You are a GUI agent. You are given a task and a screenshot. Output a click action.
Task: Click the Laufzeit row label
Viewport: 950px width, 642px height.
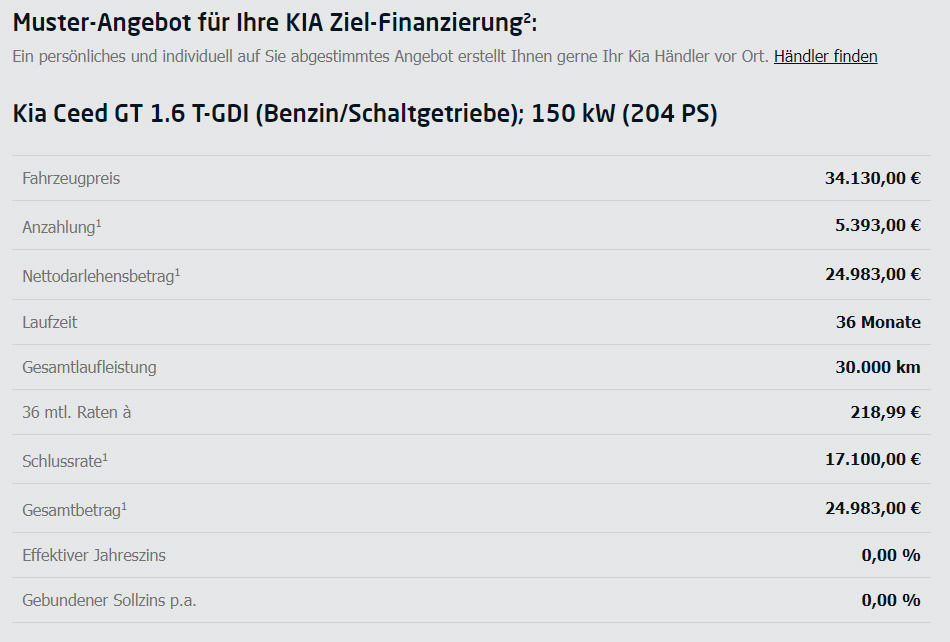tap(50, 322)
